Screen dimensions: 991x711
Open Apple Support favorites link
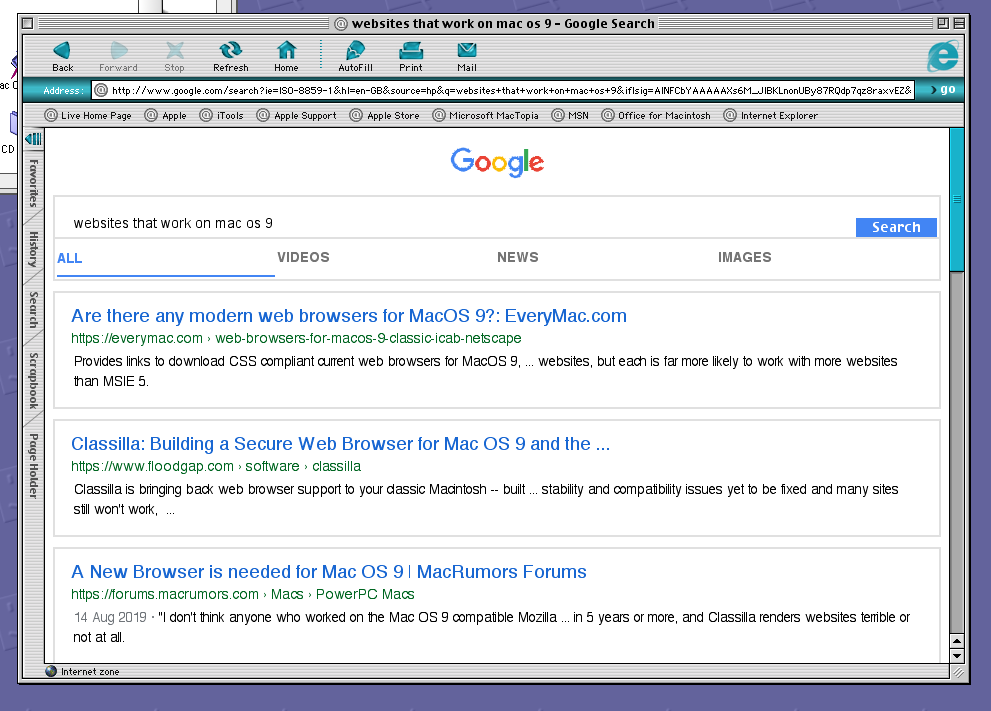pos(296,116)
